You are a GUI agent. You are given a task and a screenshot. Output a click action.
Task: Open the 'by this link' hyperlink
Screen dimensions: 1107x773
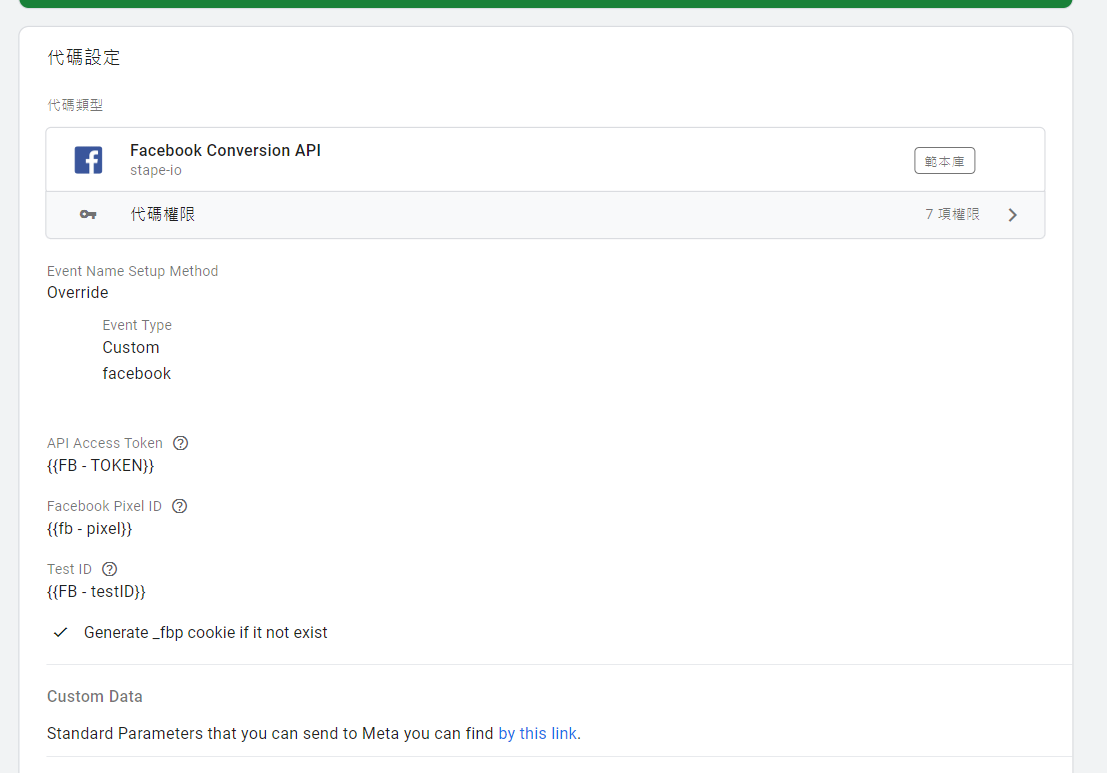(537, 733)
